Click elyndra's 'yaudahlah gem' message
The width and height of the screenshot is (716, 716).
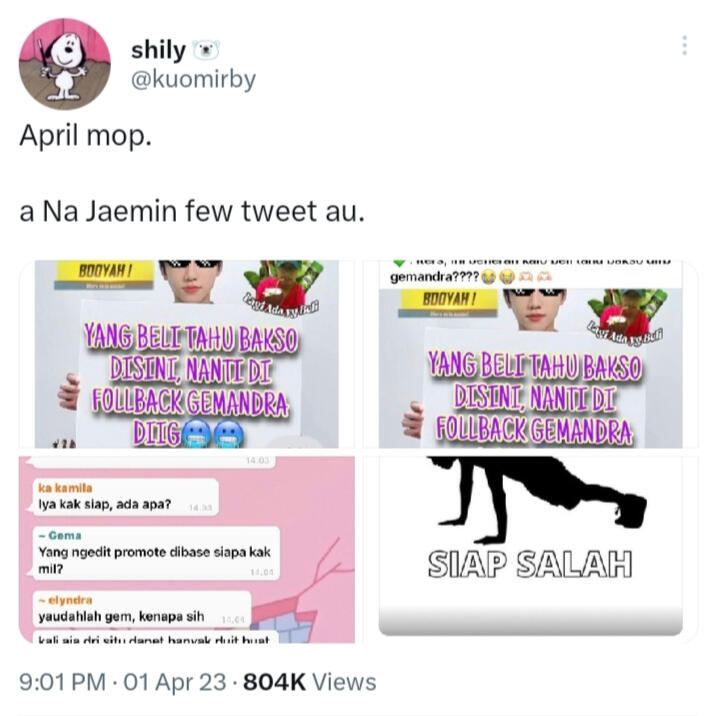pos(142,611)
